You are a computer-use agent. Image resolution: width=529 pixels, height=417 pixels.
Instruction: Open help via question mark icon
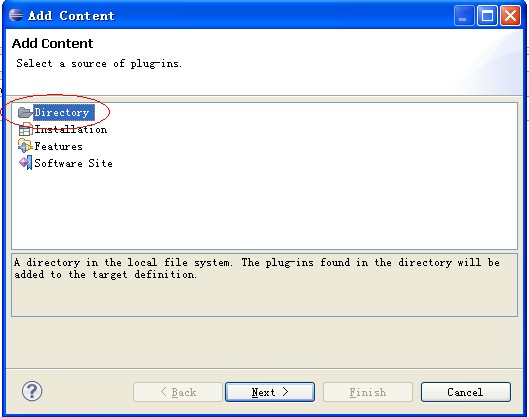coord(32,391)
